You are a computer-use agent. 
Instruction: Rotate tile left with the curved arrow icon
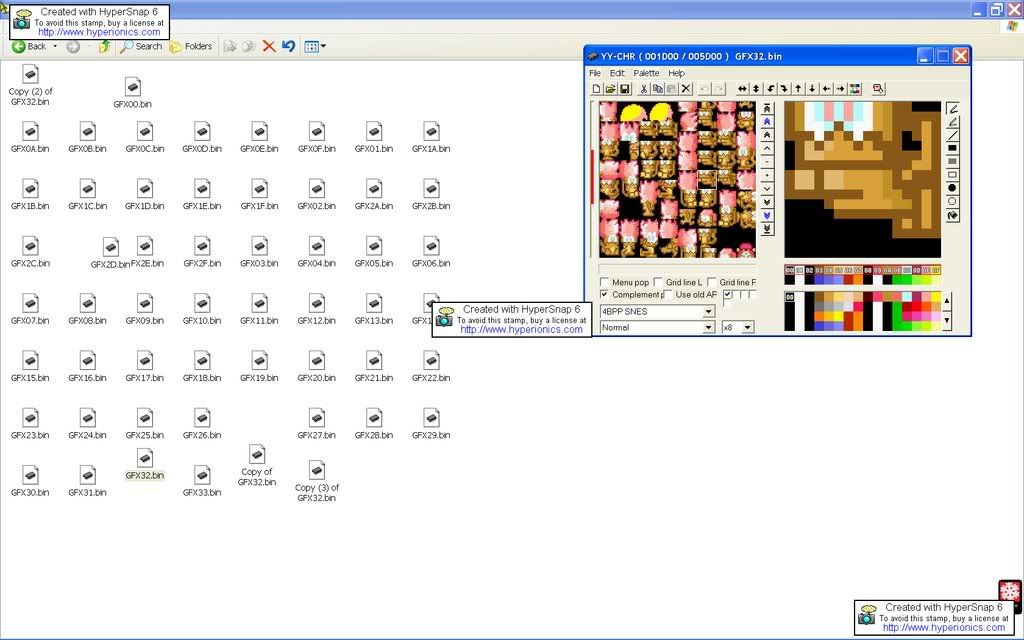pos(771,89)
